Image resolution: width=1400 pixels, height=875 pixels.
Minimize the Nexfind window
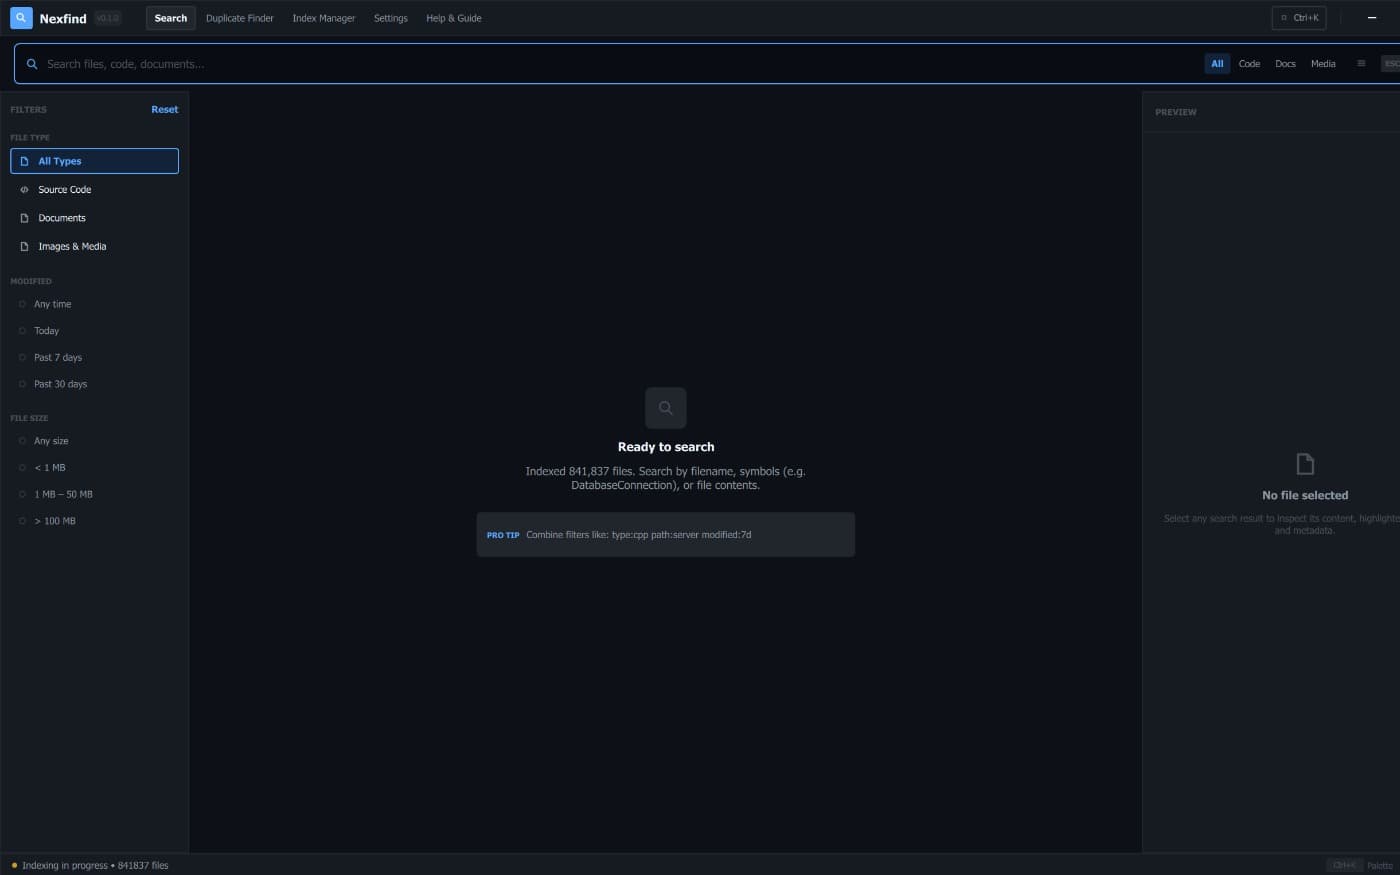(1372, 18)
